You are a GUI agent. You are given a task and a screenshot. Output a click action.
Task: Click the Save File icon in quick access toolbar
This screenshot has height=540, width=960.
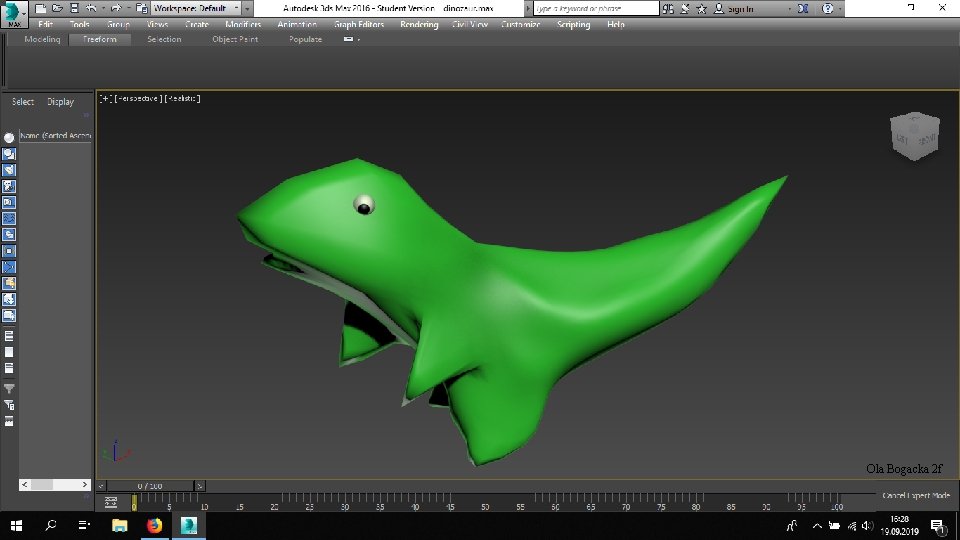[72, 8]
